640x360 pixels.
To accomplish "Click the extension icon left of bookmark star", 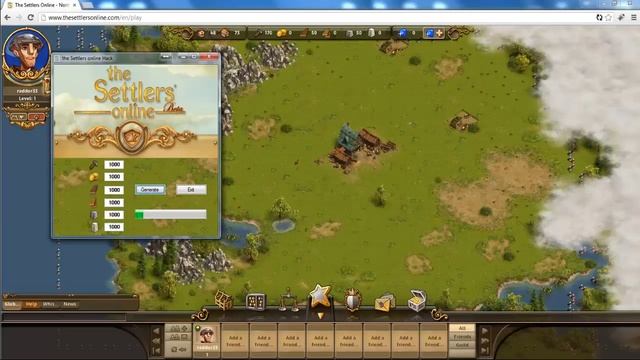I will [599, 18].
